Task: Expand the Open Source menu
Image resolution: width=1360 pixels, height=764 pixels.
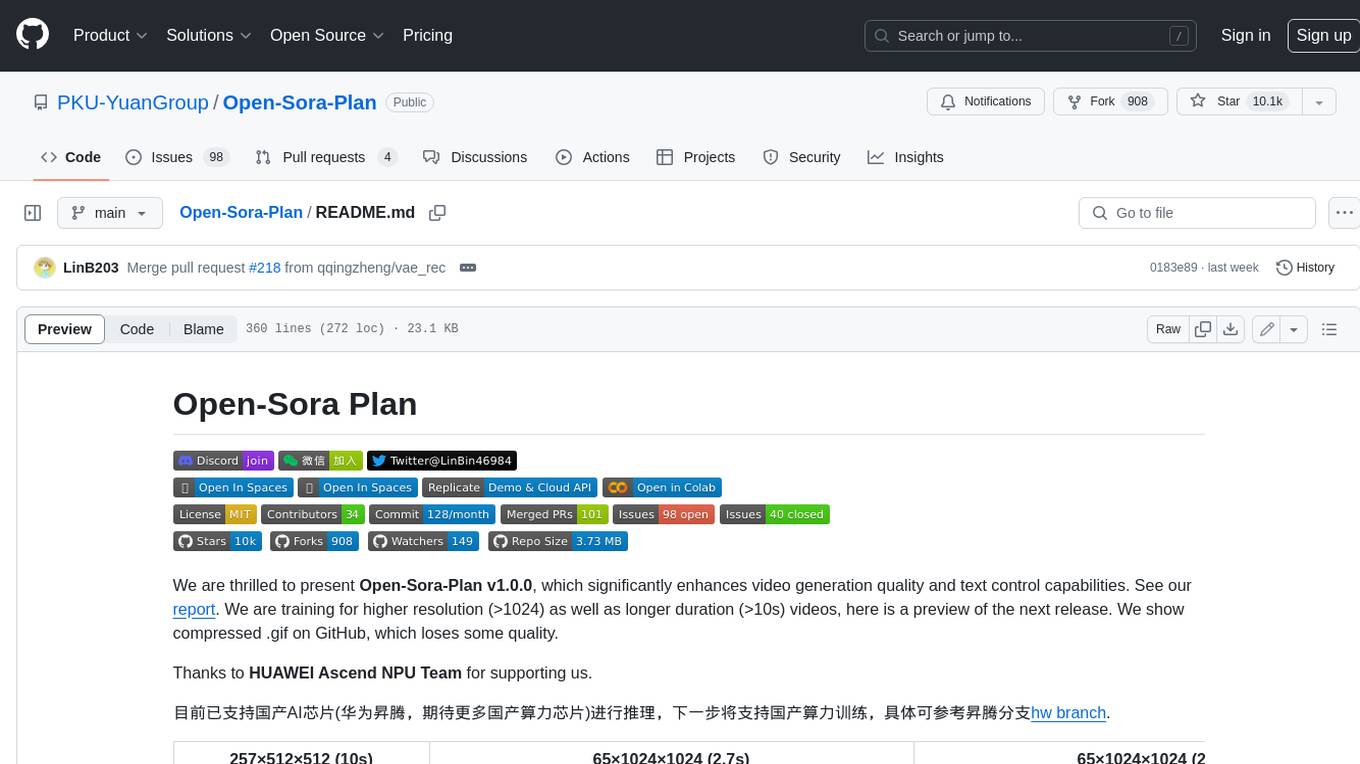Action: [x=327, y=35]
